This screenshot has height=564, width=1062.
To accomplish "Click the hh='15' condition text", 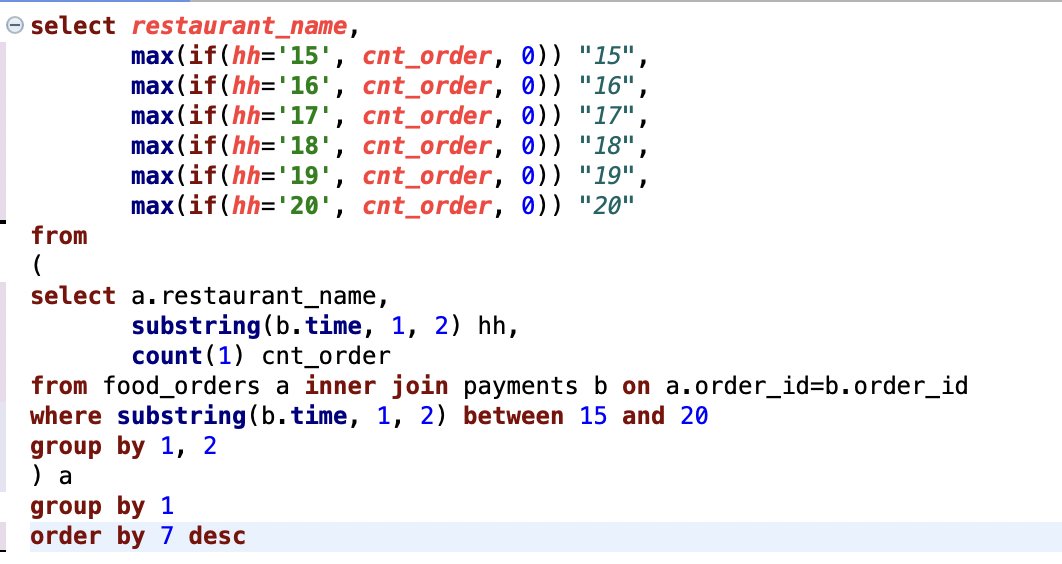I will click(x=281, y=56).
